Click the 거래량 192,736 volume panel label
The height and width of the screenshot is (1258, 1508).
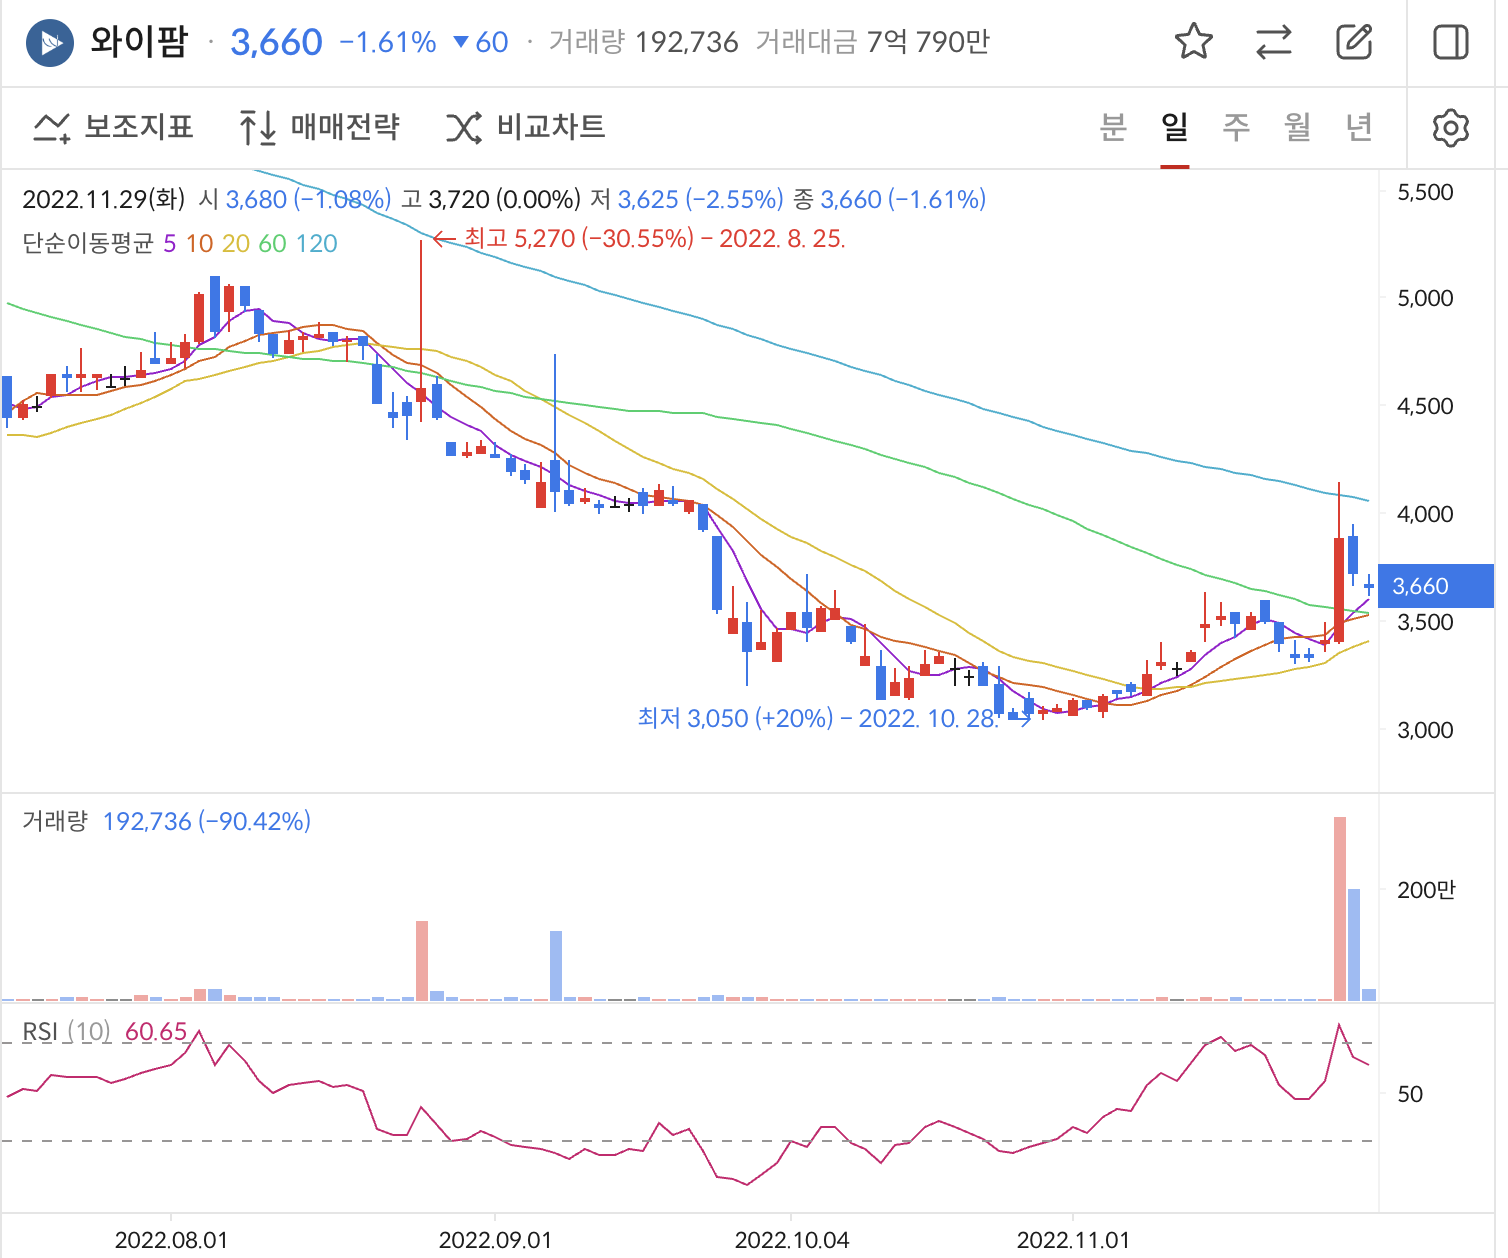(166, 821)
